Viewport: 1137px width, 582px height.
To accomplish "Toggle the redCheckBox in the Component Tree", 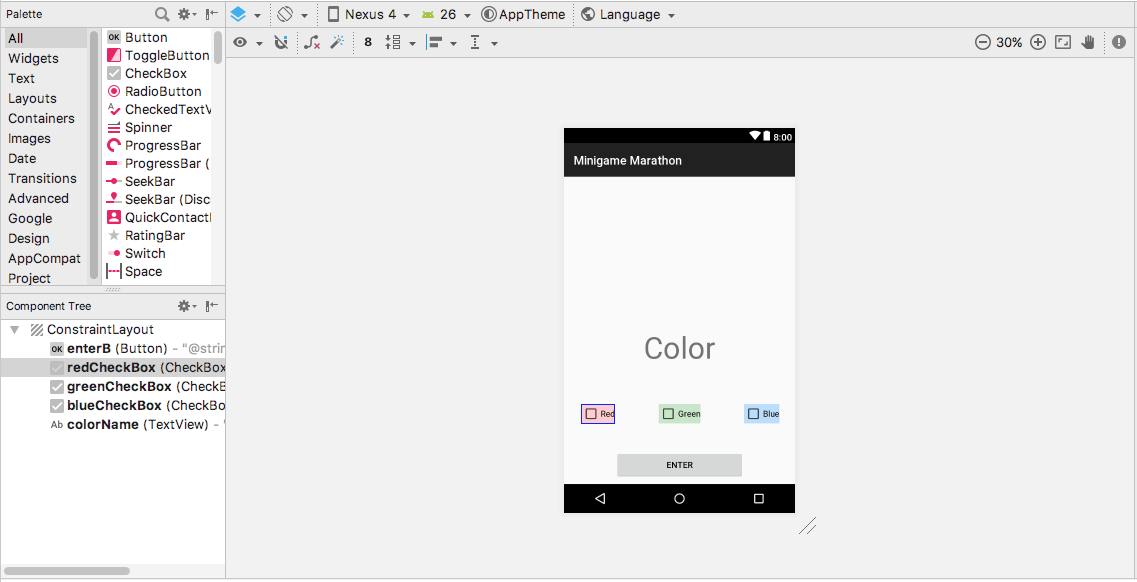I will click(x=57, y=367).
